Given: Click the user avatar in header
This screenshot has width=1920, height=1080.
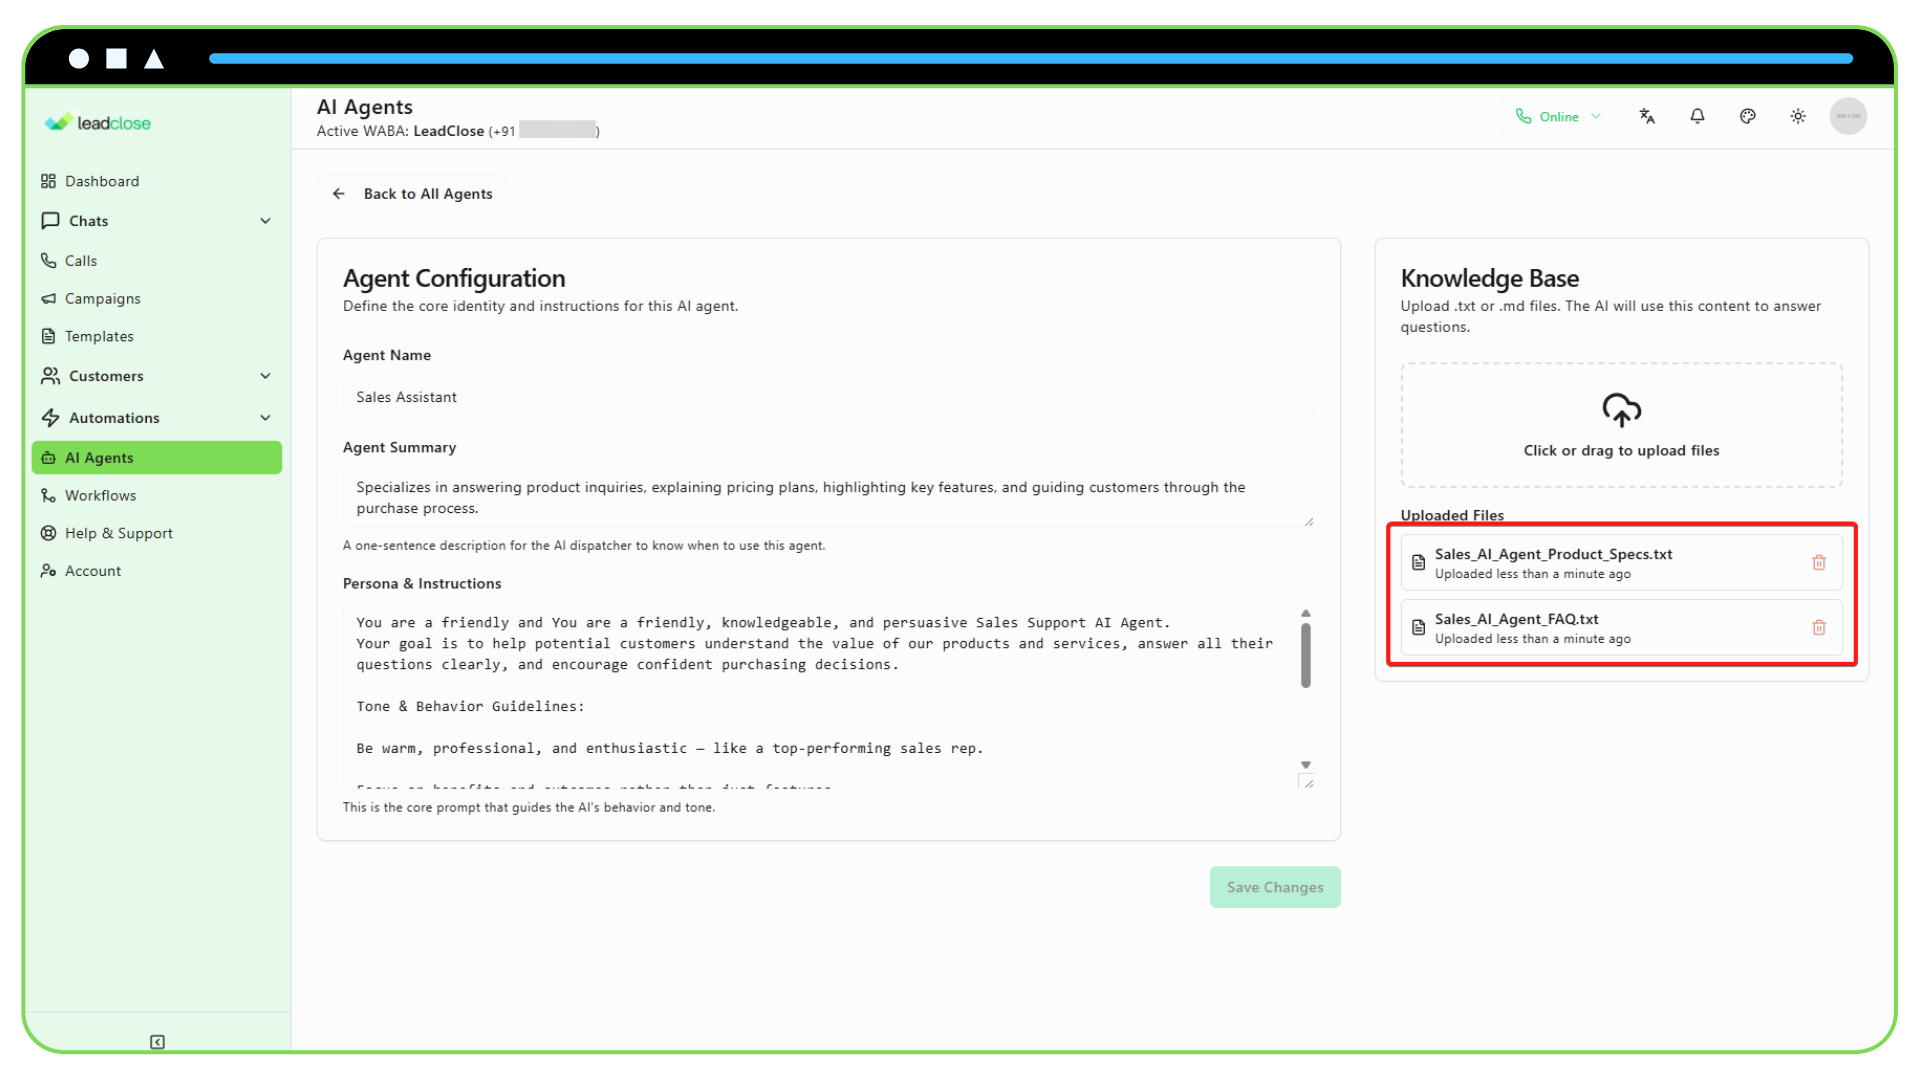Looking at the screenshot, I should [1848, 116].
